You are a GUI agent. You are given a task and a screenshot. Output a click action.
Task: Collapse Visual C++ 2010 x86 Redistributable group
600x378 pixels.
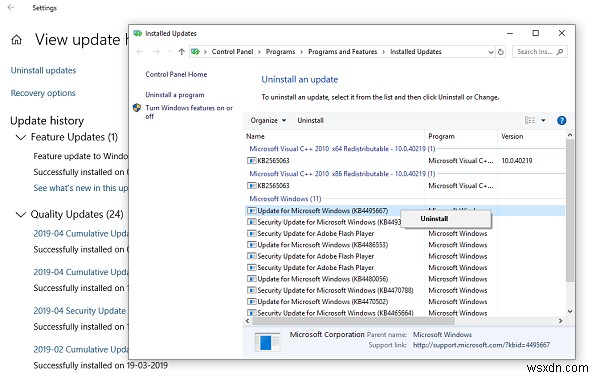click(x=342, y=174)
